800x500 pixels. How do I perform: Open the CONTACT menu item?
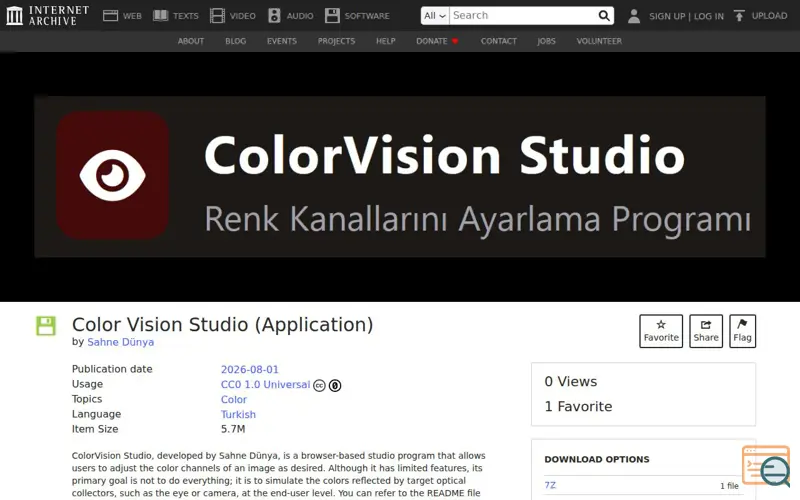point(498,41)
